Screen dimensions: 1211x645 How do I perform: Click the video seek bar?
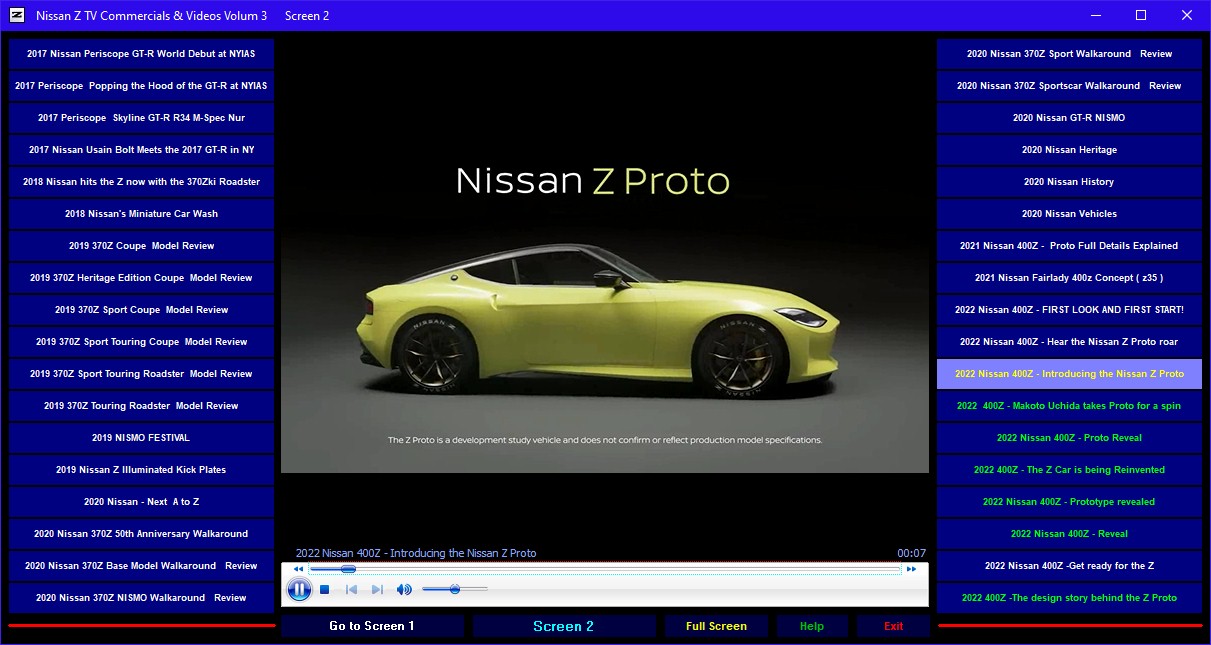pyautogui.click(x=605, y=569)
